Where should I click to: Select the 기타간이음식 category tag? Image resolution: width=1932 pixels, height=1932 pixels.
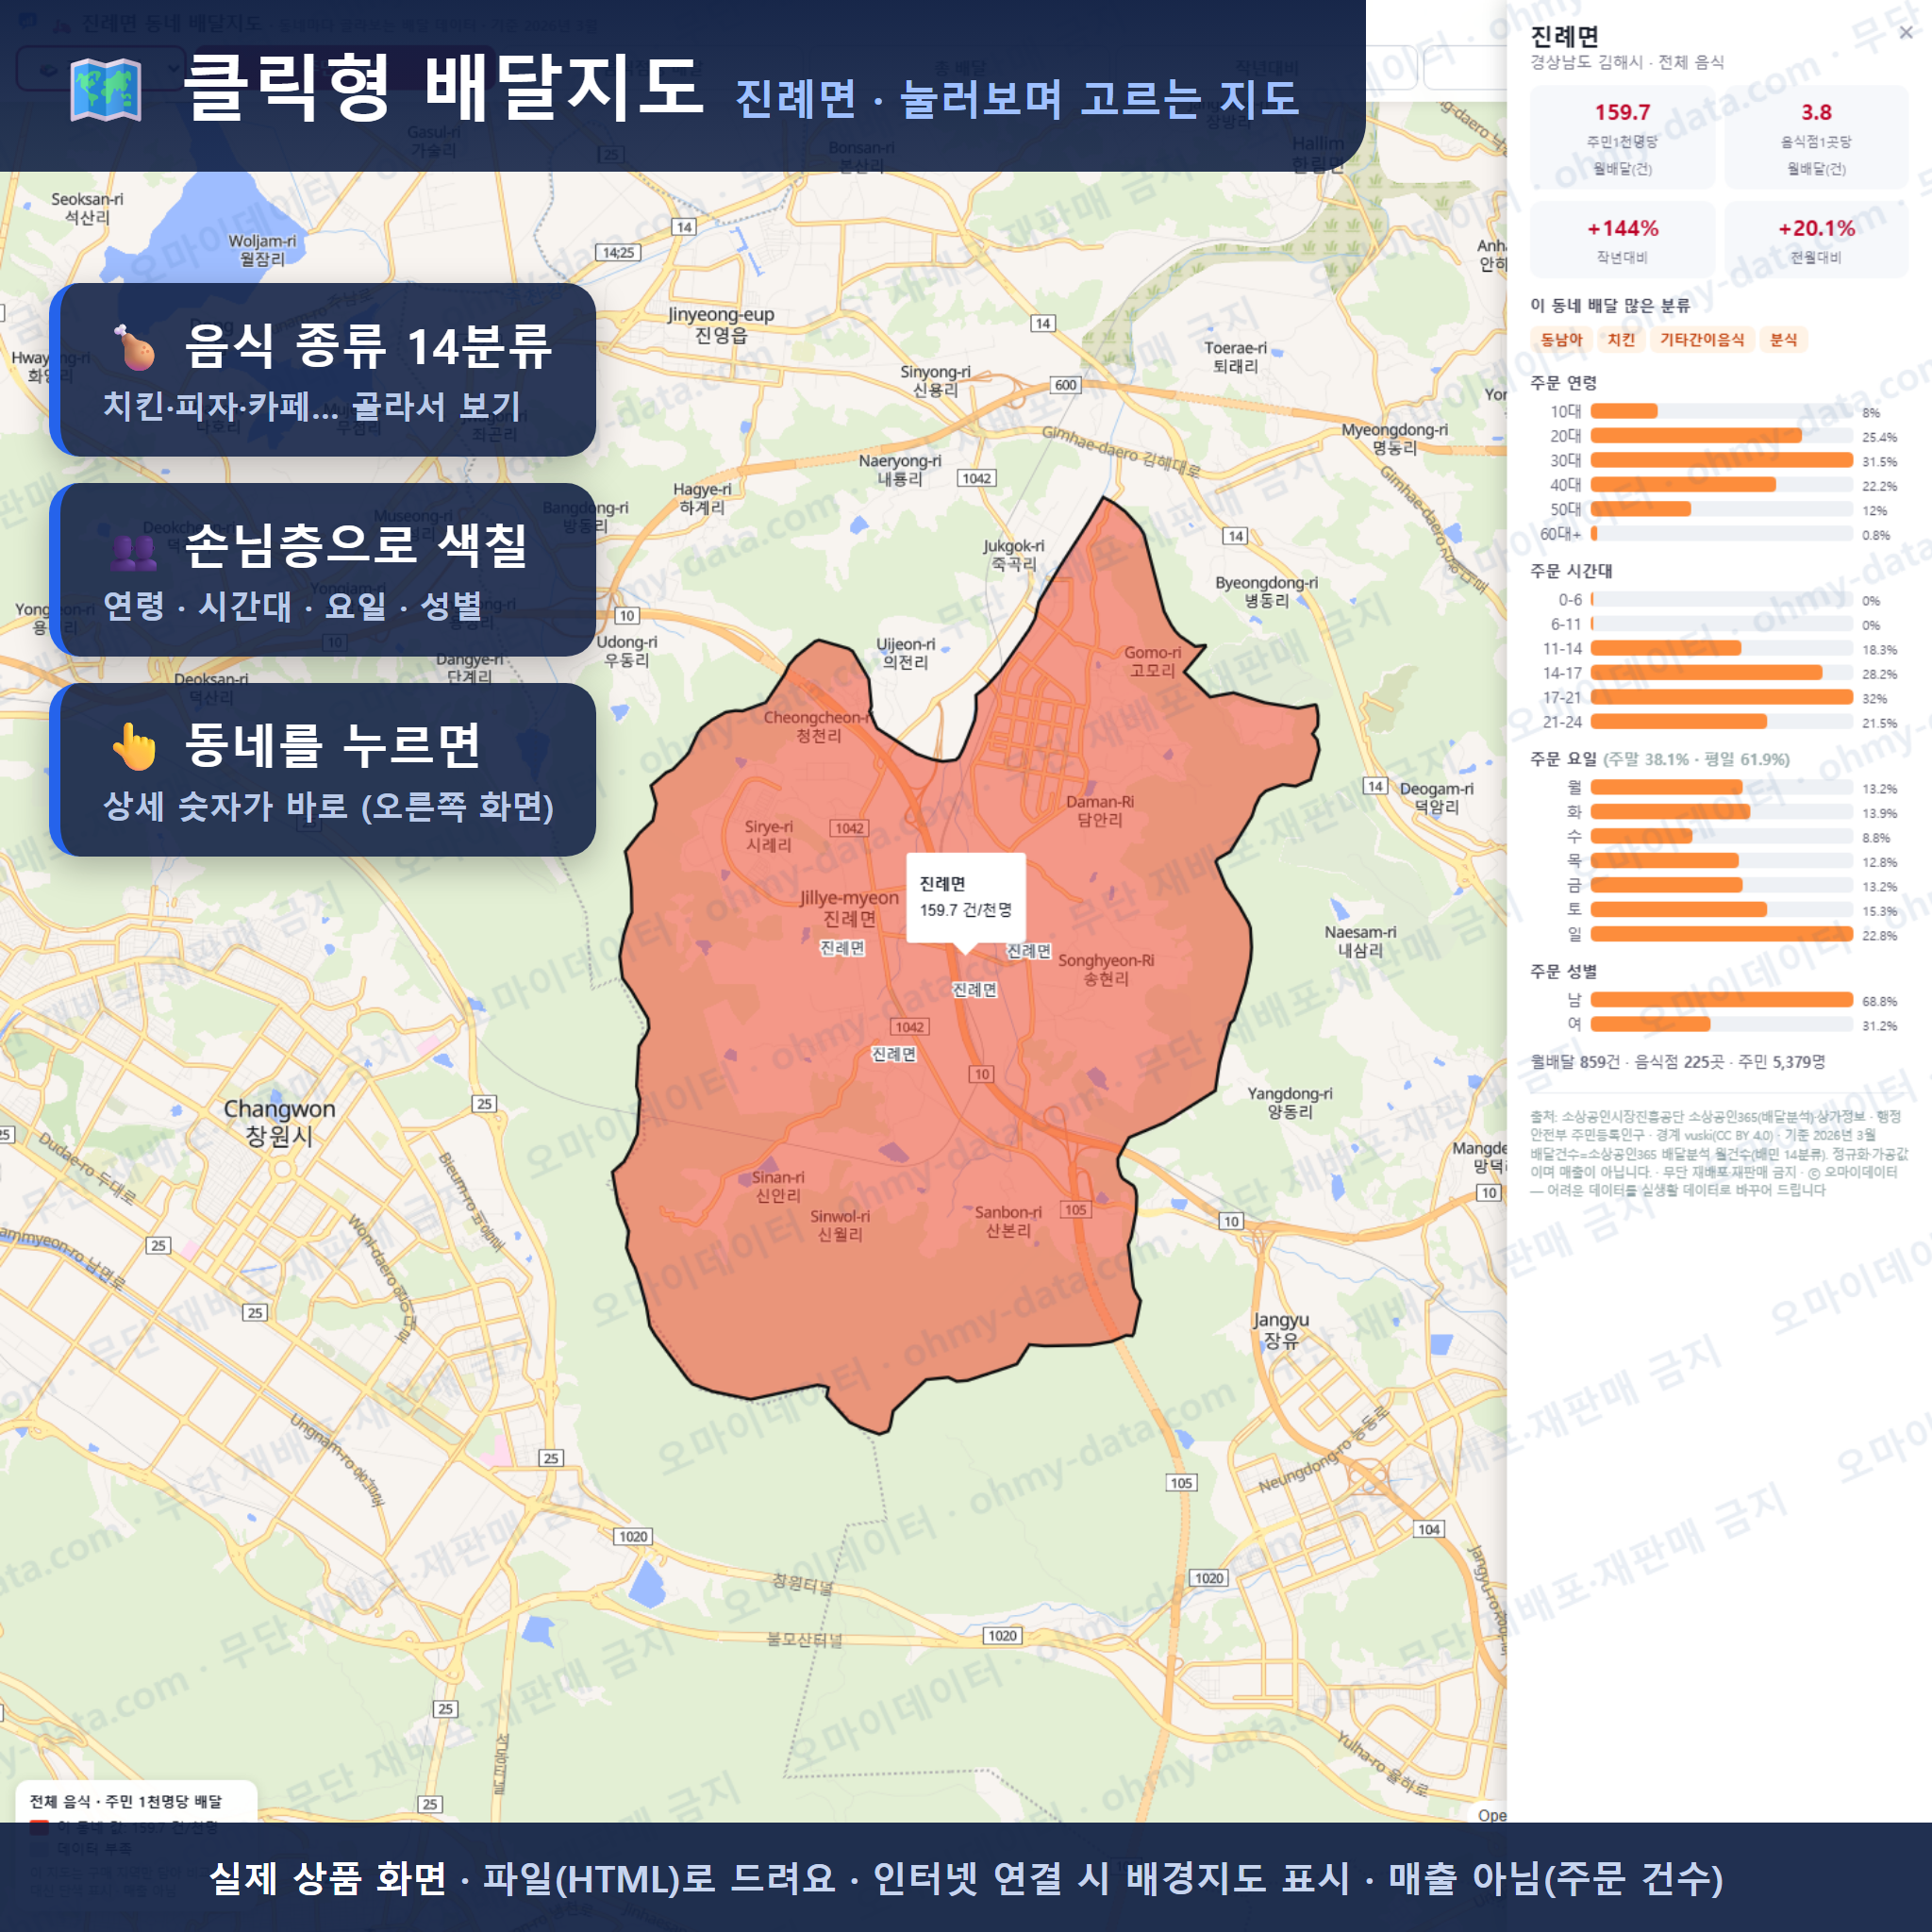(x=1702, y=340)
